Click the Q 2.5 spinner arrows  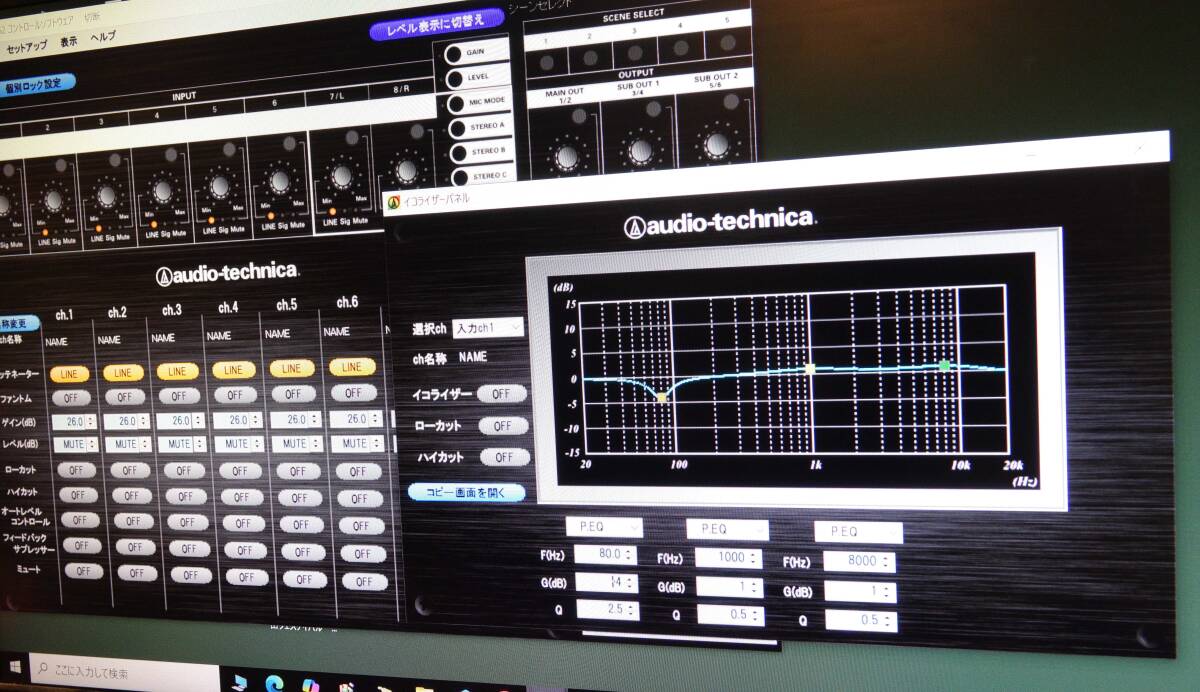[x=633, y=610]
